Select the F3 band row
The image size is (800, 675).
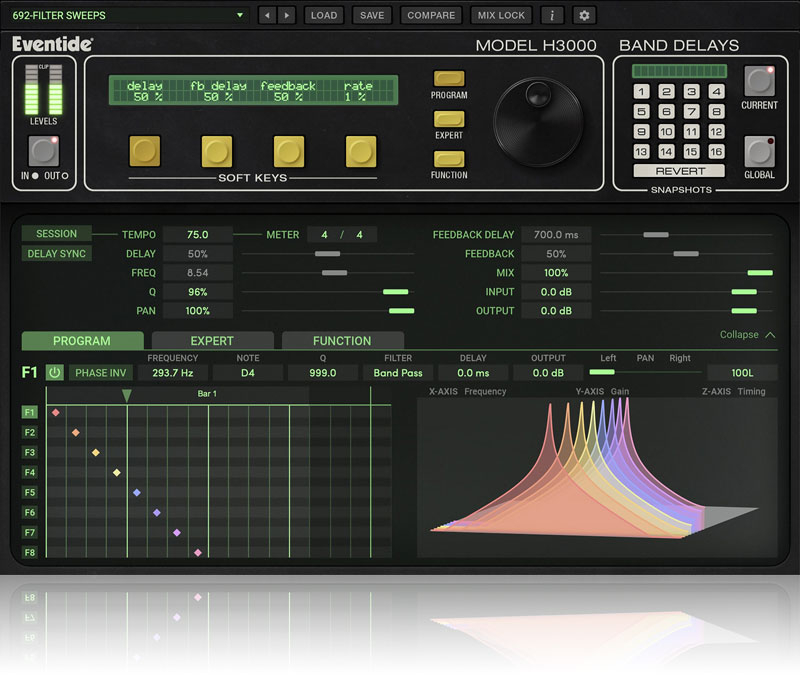click(x=30, y=453)
